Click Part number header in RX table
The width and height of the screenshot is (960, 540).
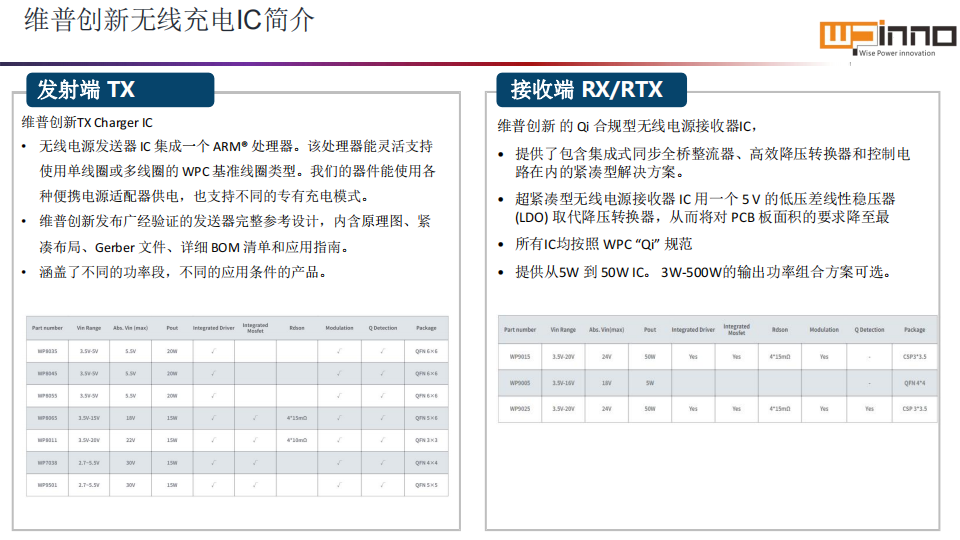(520, 330)
